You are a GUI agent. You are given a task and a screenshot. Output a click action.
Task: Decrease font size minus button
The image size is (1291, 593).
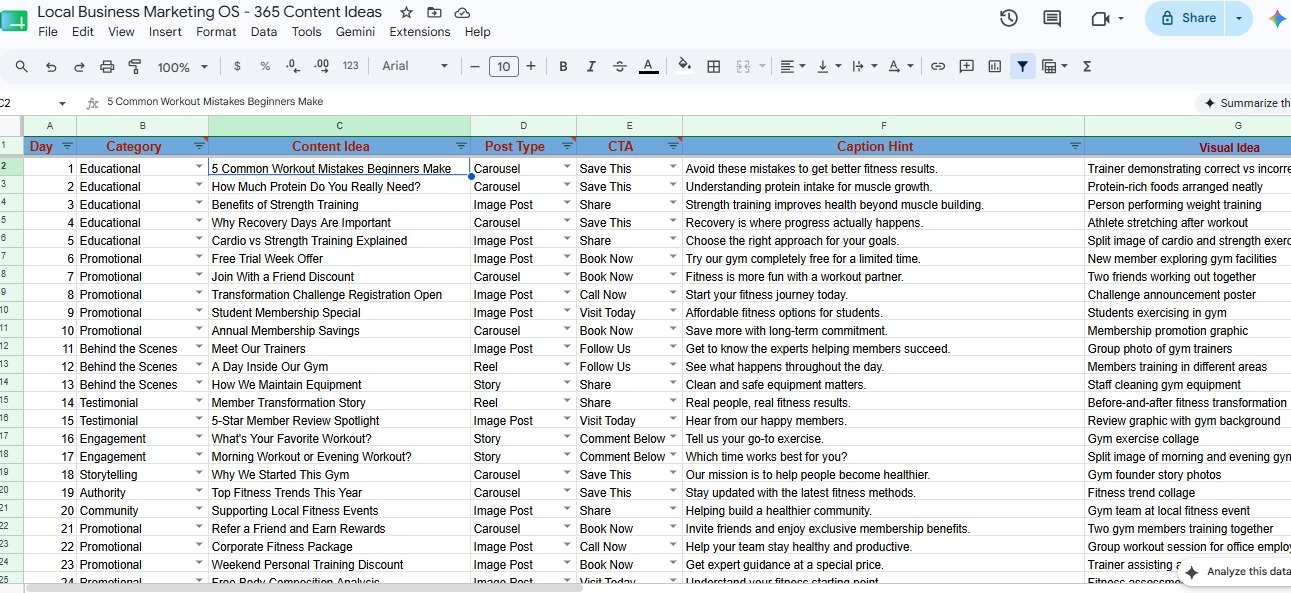coord(475,67)
